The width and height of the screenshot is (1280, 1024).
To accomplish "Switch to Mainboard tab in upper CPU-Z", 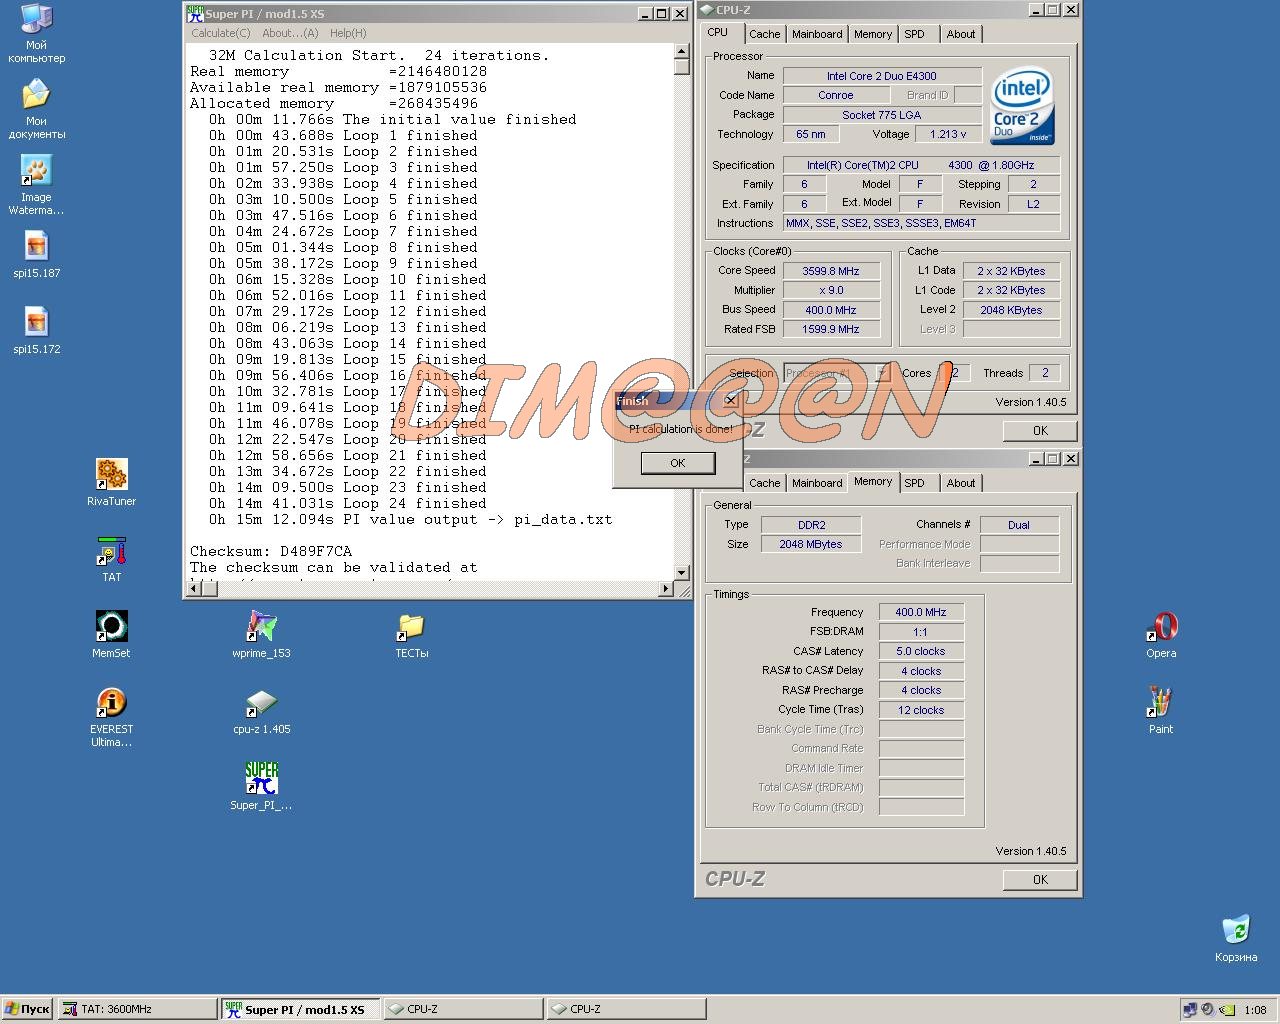I will (817, 34).
